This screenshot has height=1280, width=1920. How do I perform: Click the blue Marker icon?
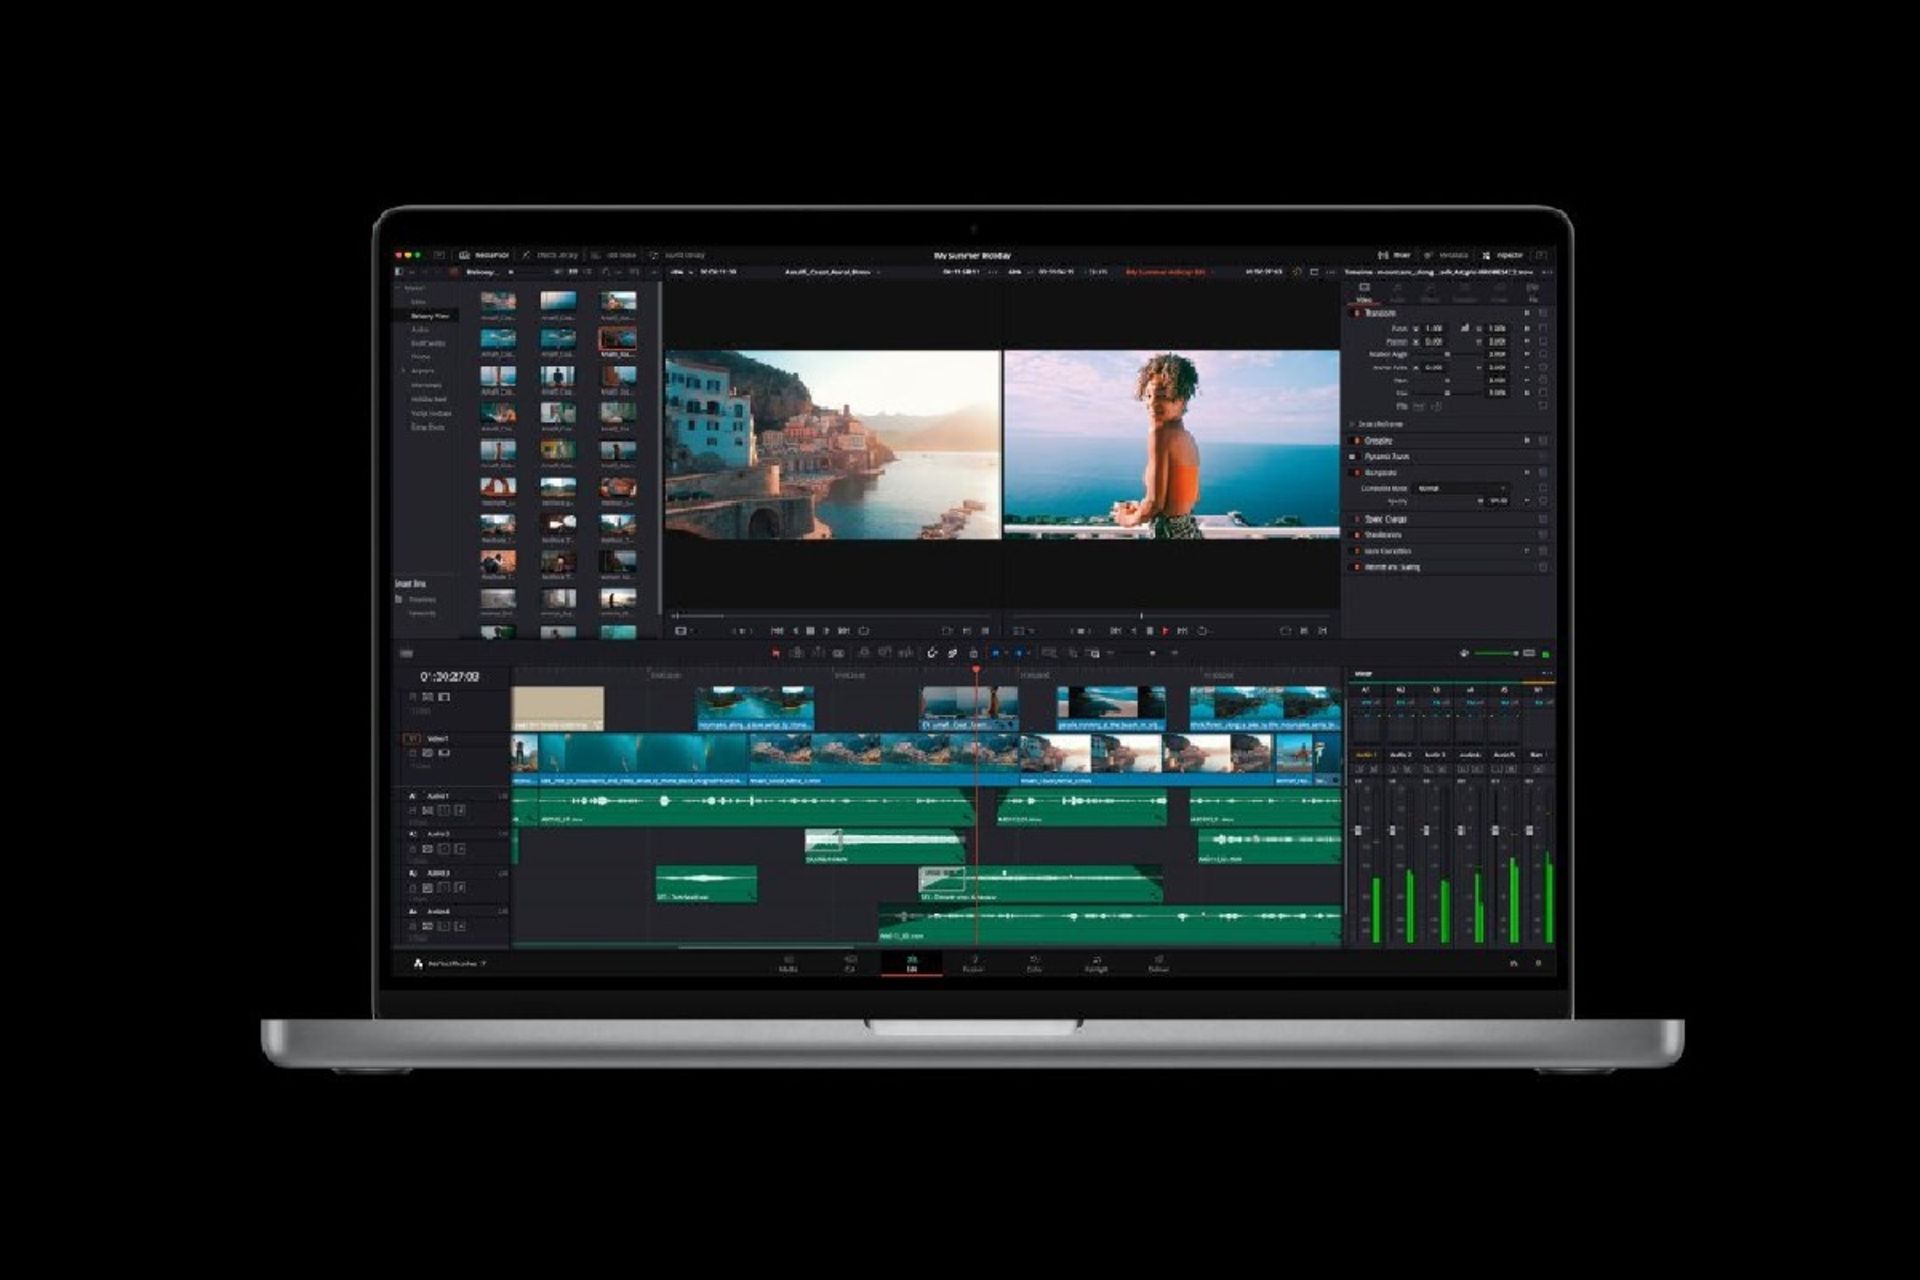tap(1019, 653)
